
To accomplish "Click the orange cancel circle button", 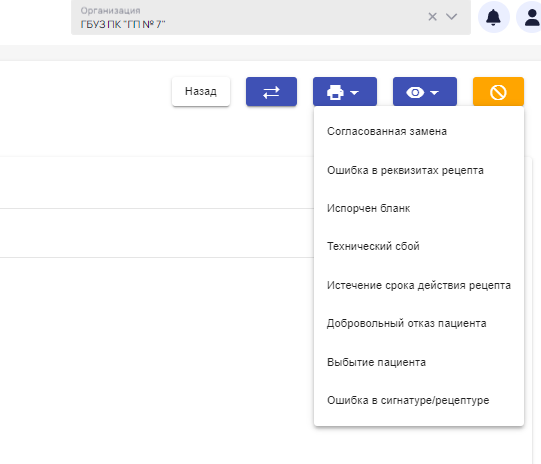I will [x=498, y=91].
